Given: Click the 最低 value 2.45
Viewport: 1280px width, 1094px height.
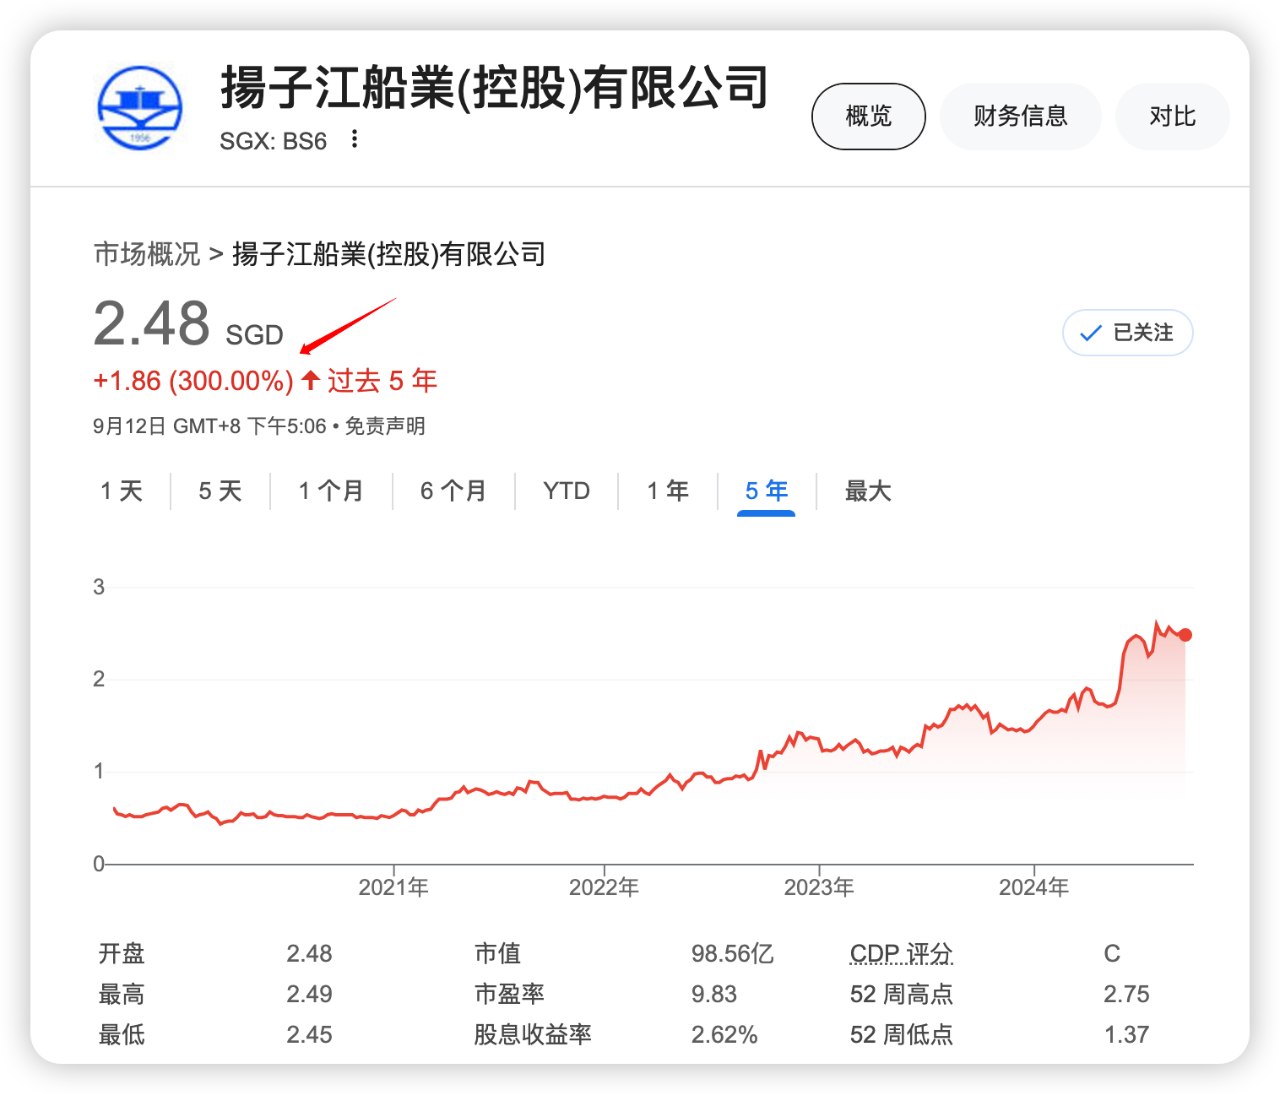Looking at the screenshot, I should pos(309,1035).
